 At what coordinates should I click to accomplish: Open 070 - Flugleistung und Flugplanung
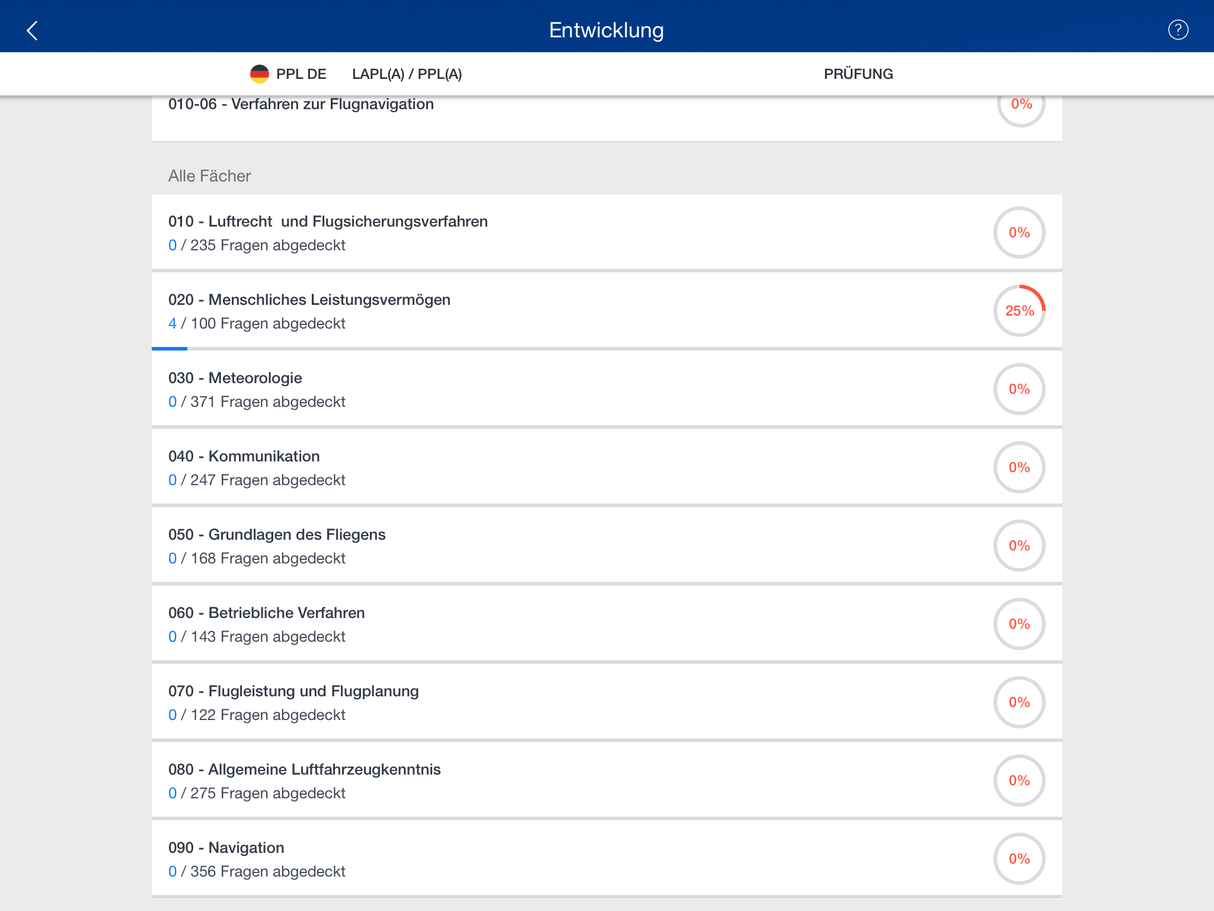coord(293,691)
